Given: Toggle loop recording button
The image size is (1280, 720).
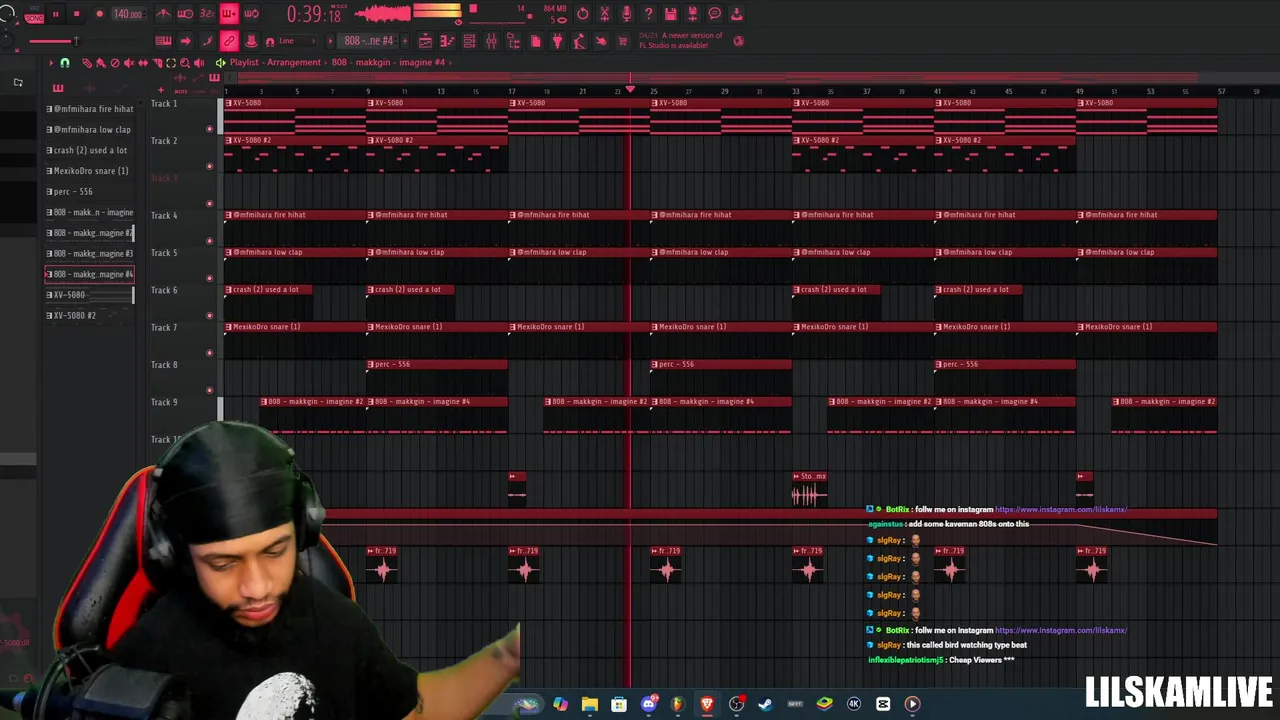Looking at the screenshot, I should click(x=251, y=14).
